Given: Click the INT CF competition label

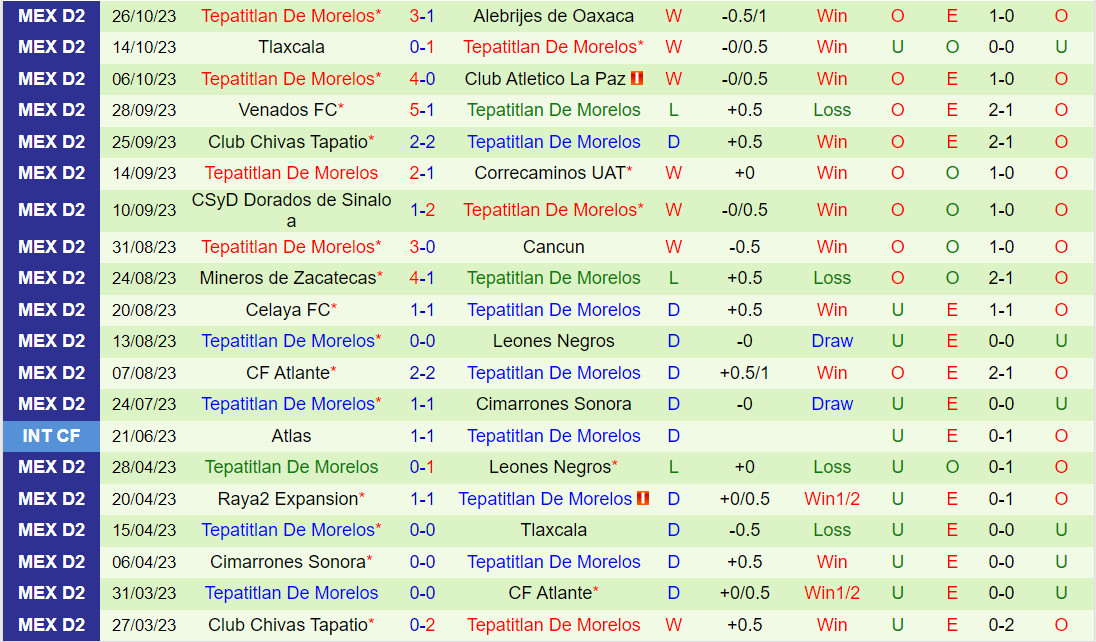Looking at the screenshot, I should point(51,436).
